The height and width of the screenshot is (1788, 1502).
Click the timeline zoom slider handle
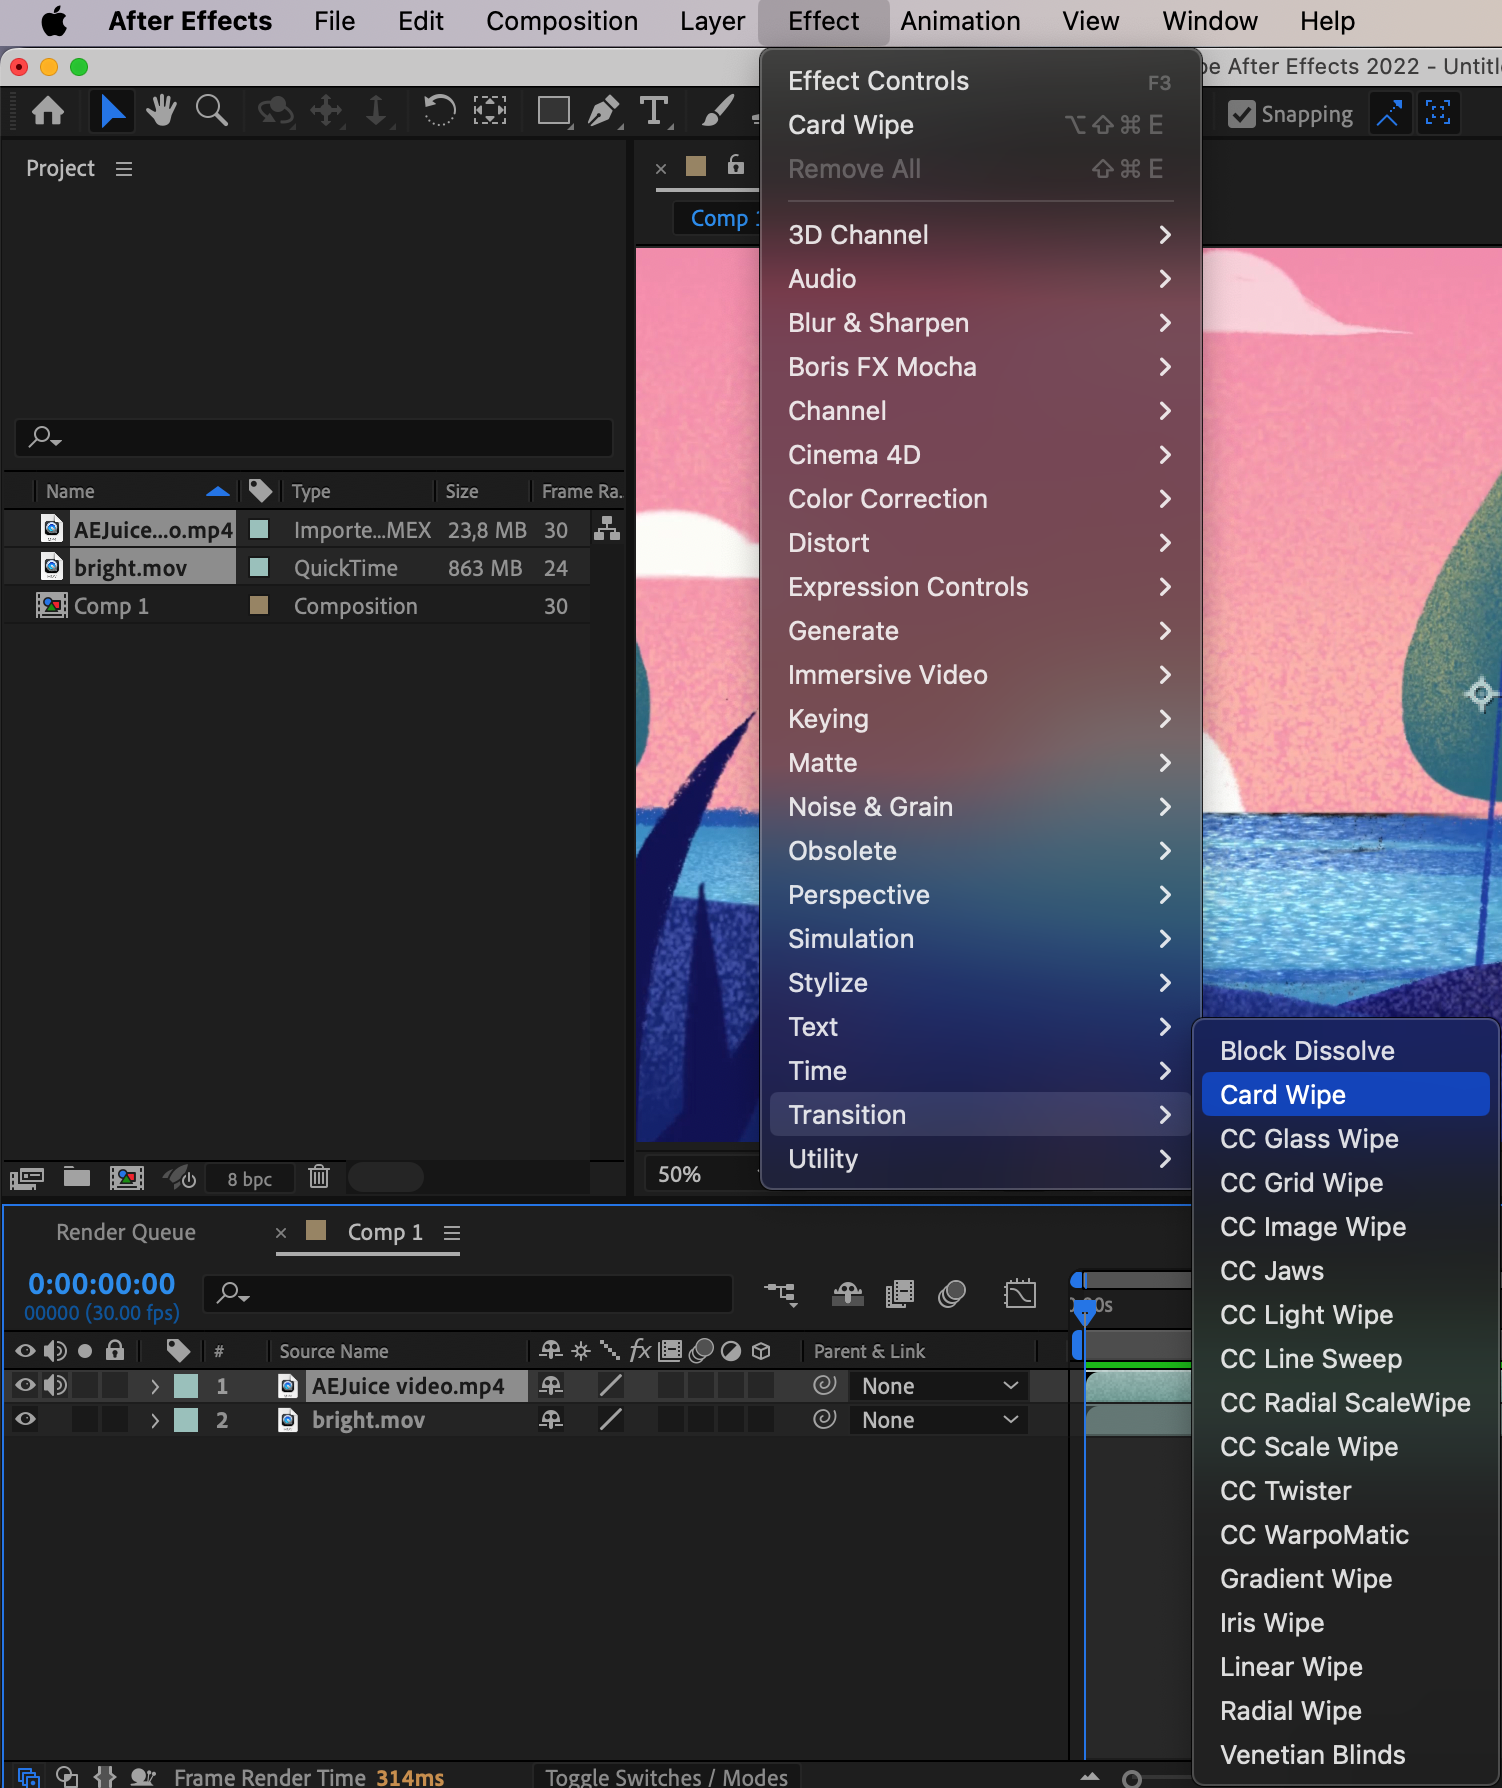[1132, 1778]
